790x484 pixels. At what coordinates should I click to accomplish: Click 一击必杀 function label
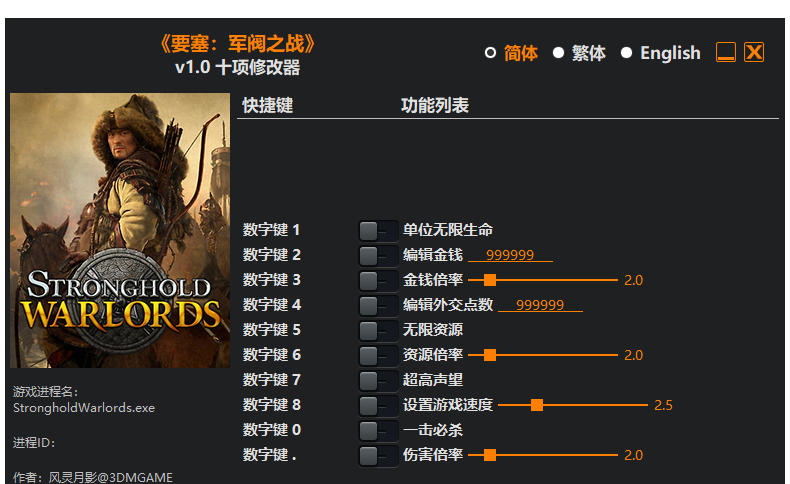point(432,430)
